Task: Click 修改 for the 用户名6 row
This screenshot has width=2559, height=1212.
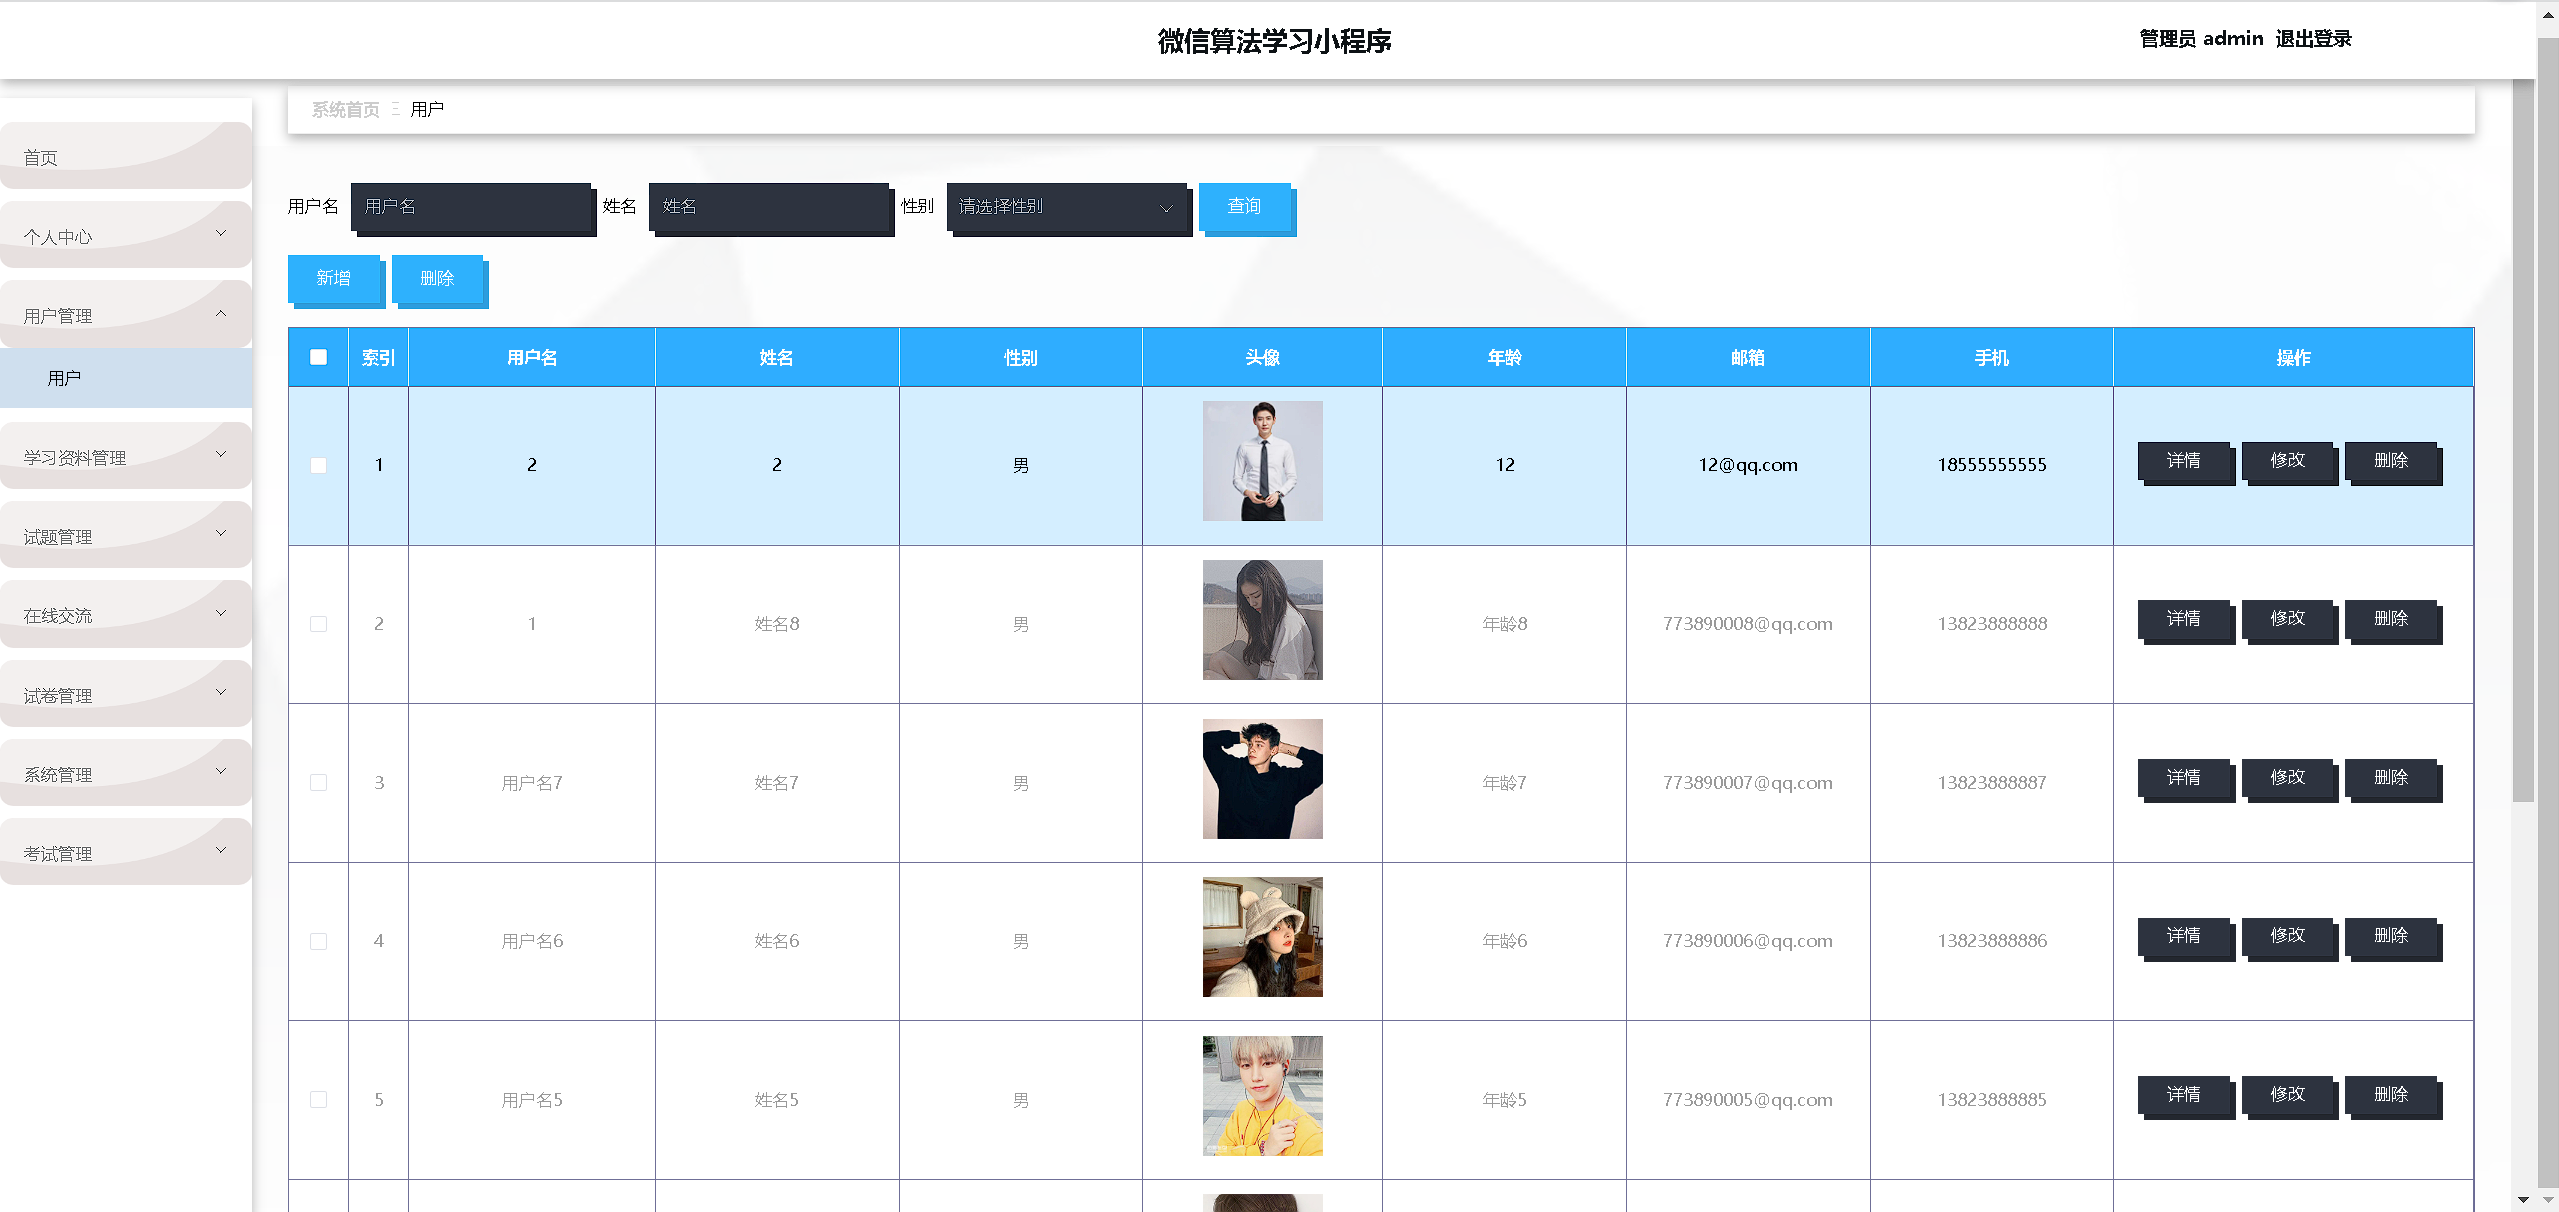Action: click(2287, 936)
